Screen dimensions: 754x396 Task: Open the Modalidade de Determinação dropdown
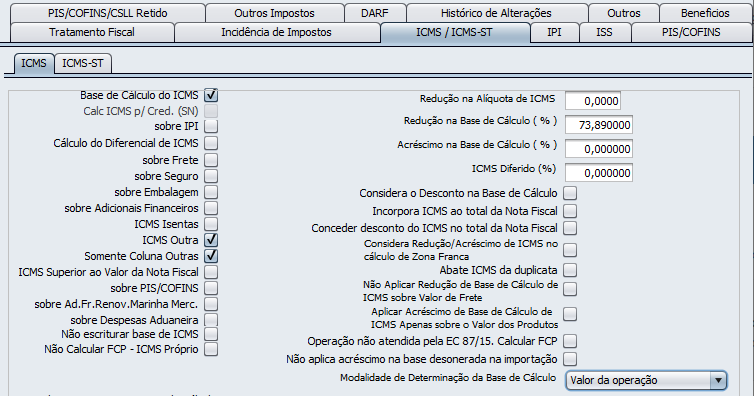(x=646, y=380)
